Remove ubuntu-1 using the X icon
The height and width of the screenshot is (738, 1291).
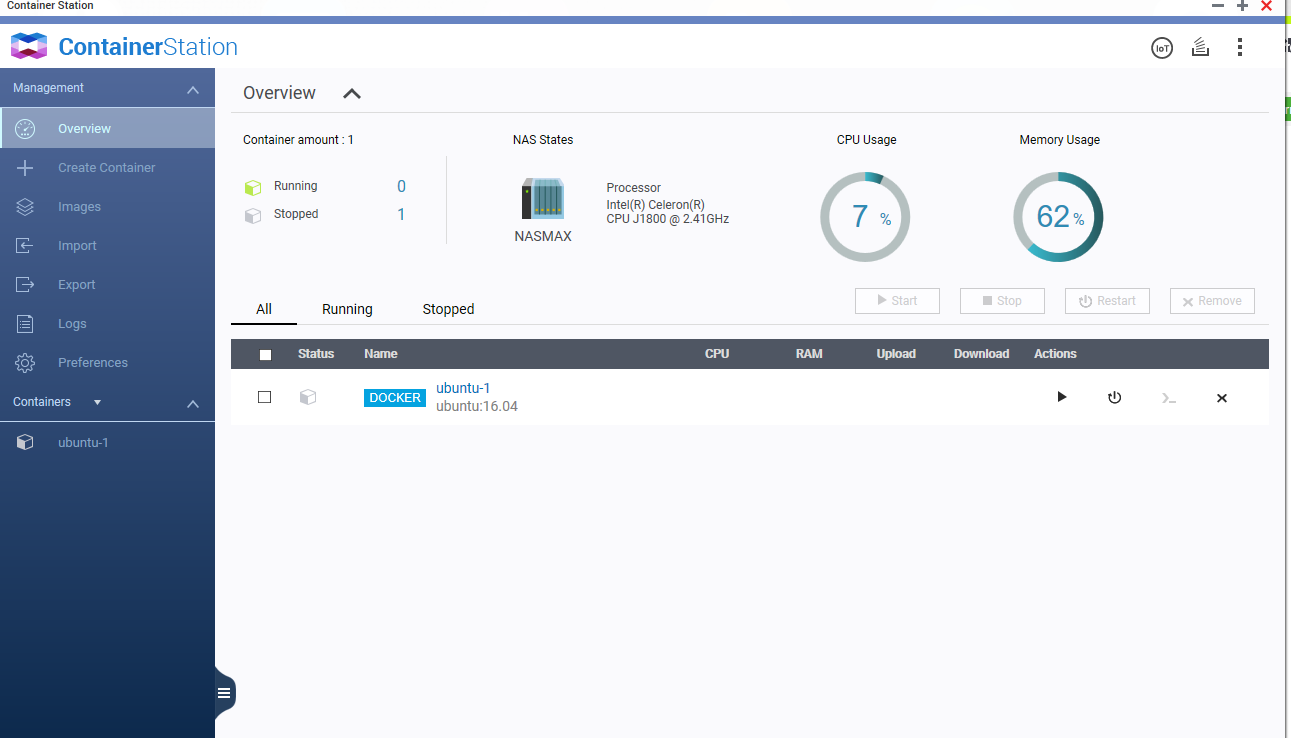1221,398
